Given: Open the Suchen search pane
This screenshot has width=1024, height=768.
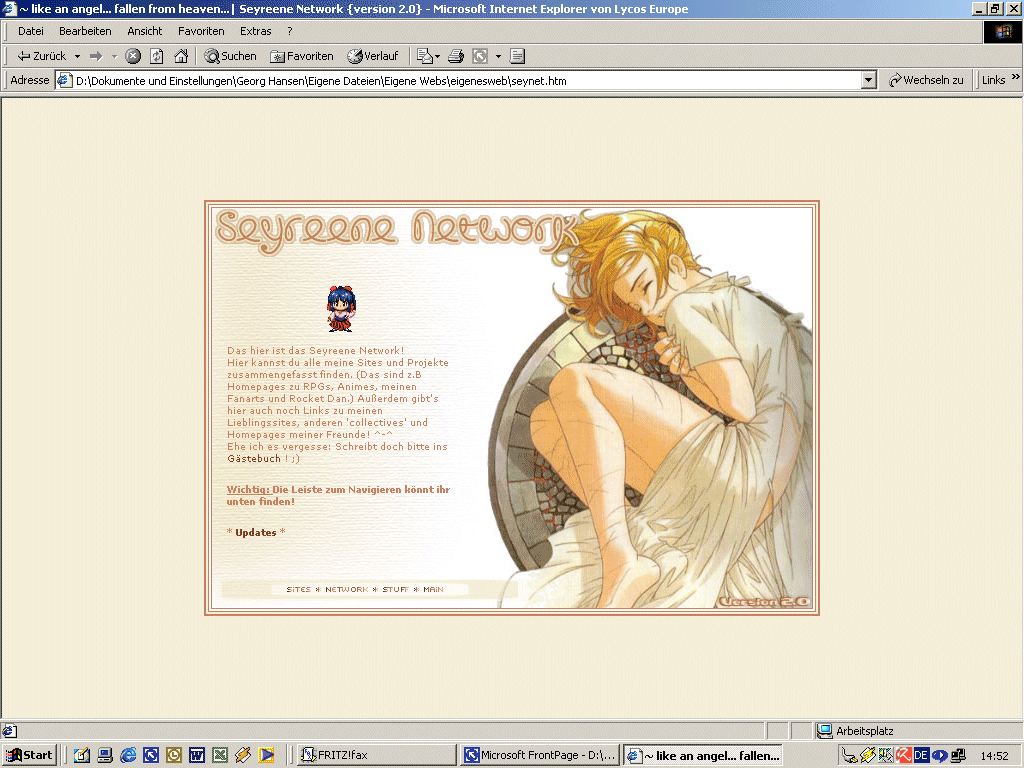Looking at the screenshot, I should (230, 56).
